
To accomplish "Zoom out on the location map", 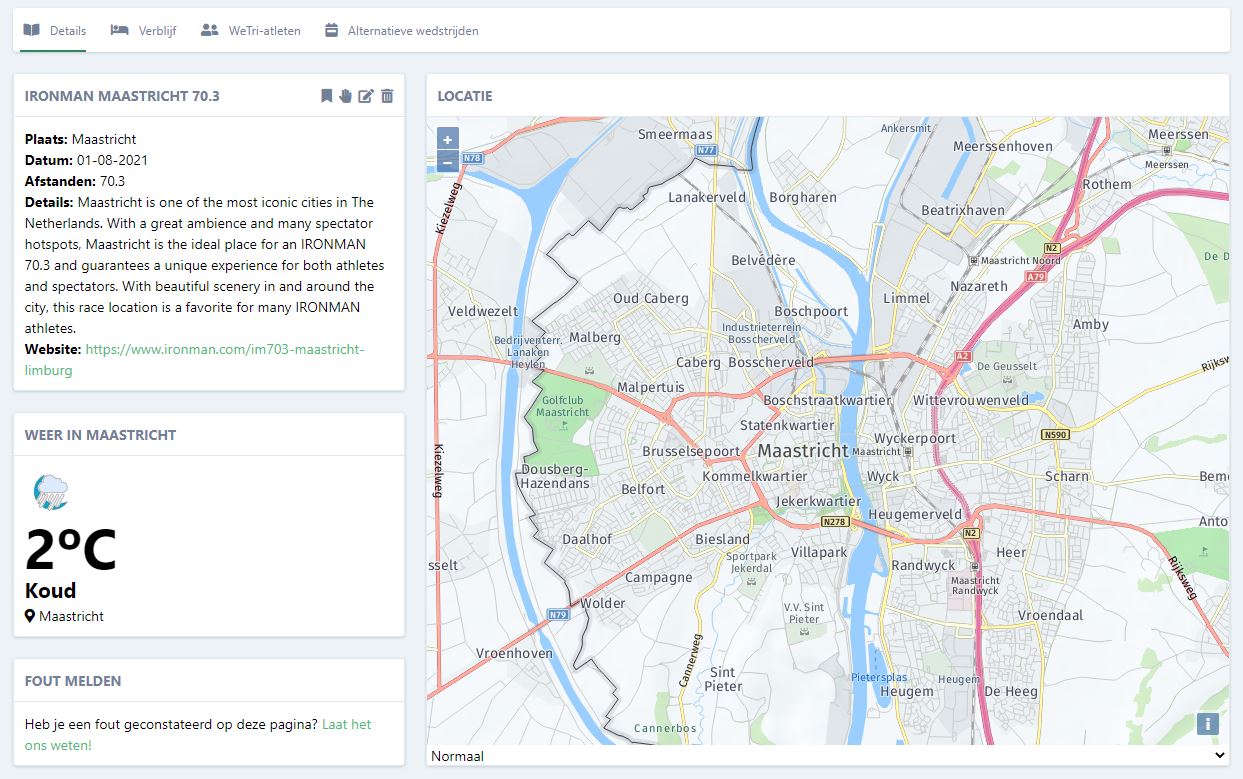I will click(448, 161).
